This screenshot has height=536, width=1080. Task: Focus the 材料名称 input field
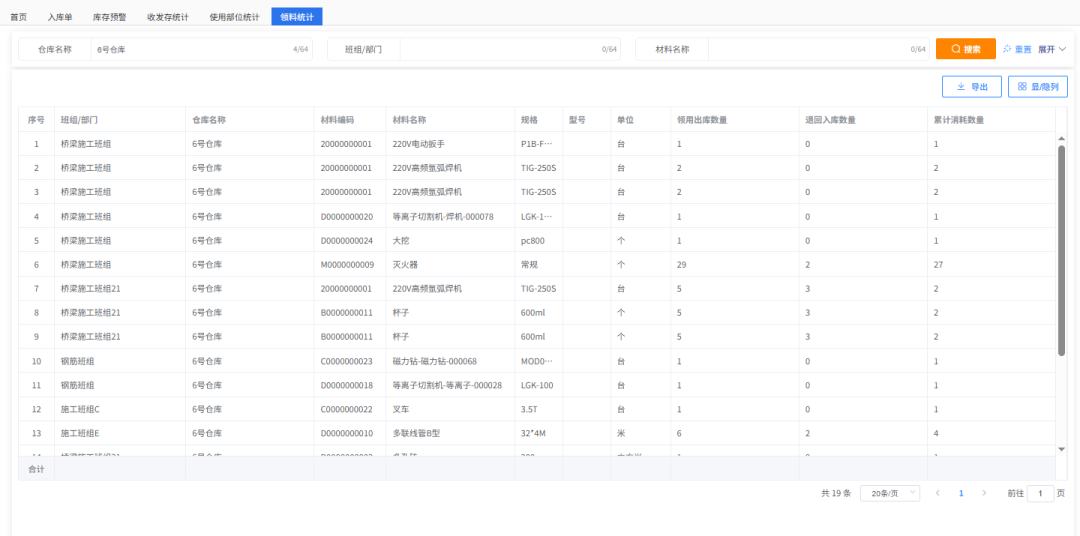[818, 50]
